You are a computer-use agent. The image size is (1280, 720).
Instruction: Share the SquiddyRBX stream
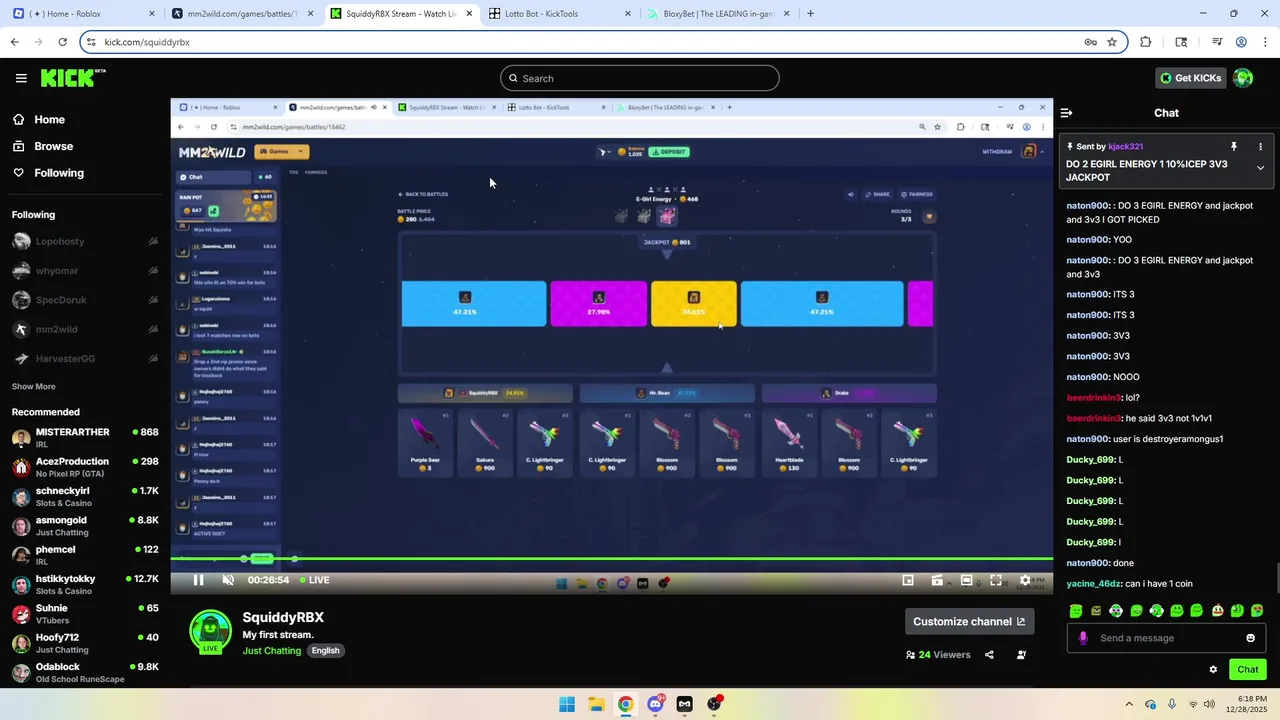(x=989, y=655)
